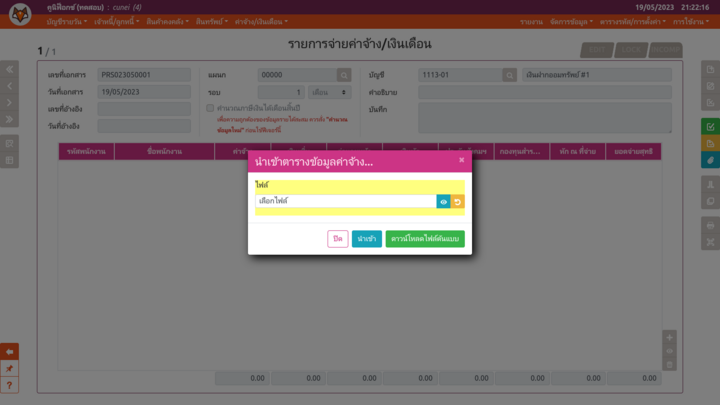
Task: Go to first record double-chevron arrow
Action: click(10, 69)
